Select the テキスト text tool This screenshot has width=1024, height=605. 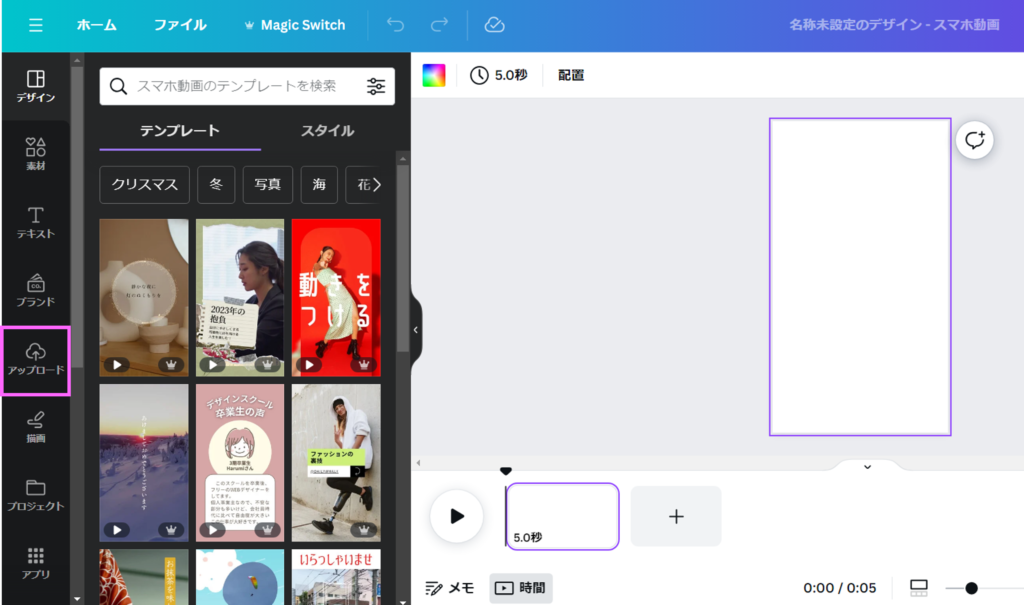click(36, 222)
